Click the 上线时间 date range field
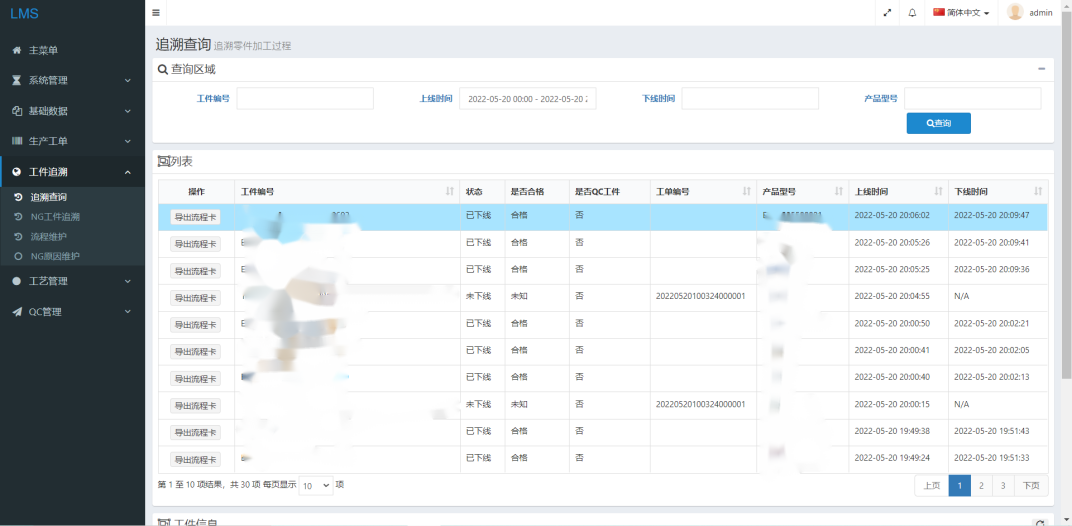Screen dimensions: 1072x526 point(527,98)
